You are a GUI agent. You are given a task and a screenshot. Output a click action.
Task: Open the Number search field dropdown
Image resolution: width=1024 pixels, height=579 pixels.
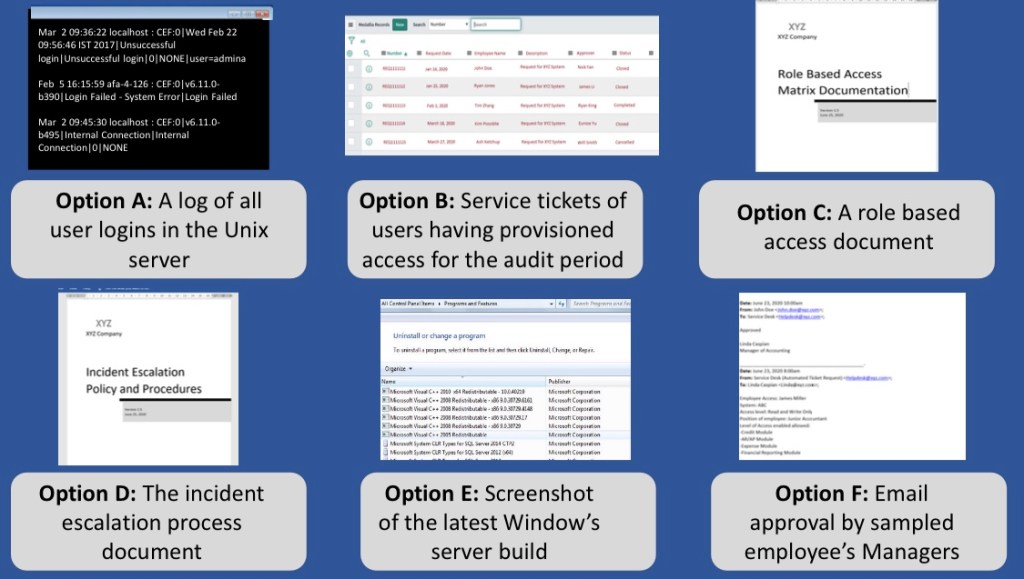(449, 24)
